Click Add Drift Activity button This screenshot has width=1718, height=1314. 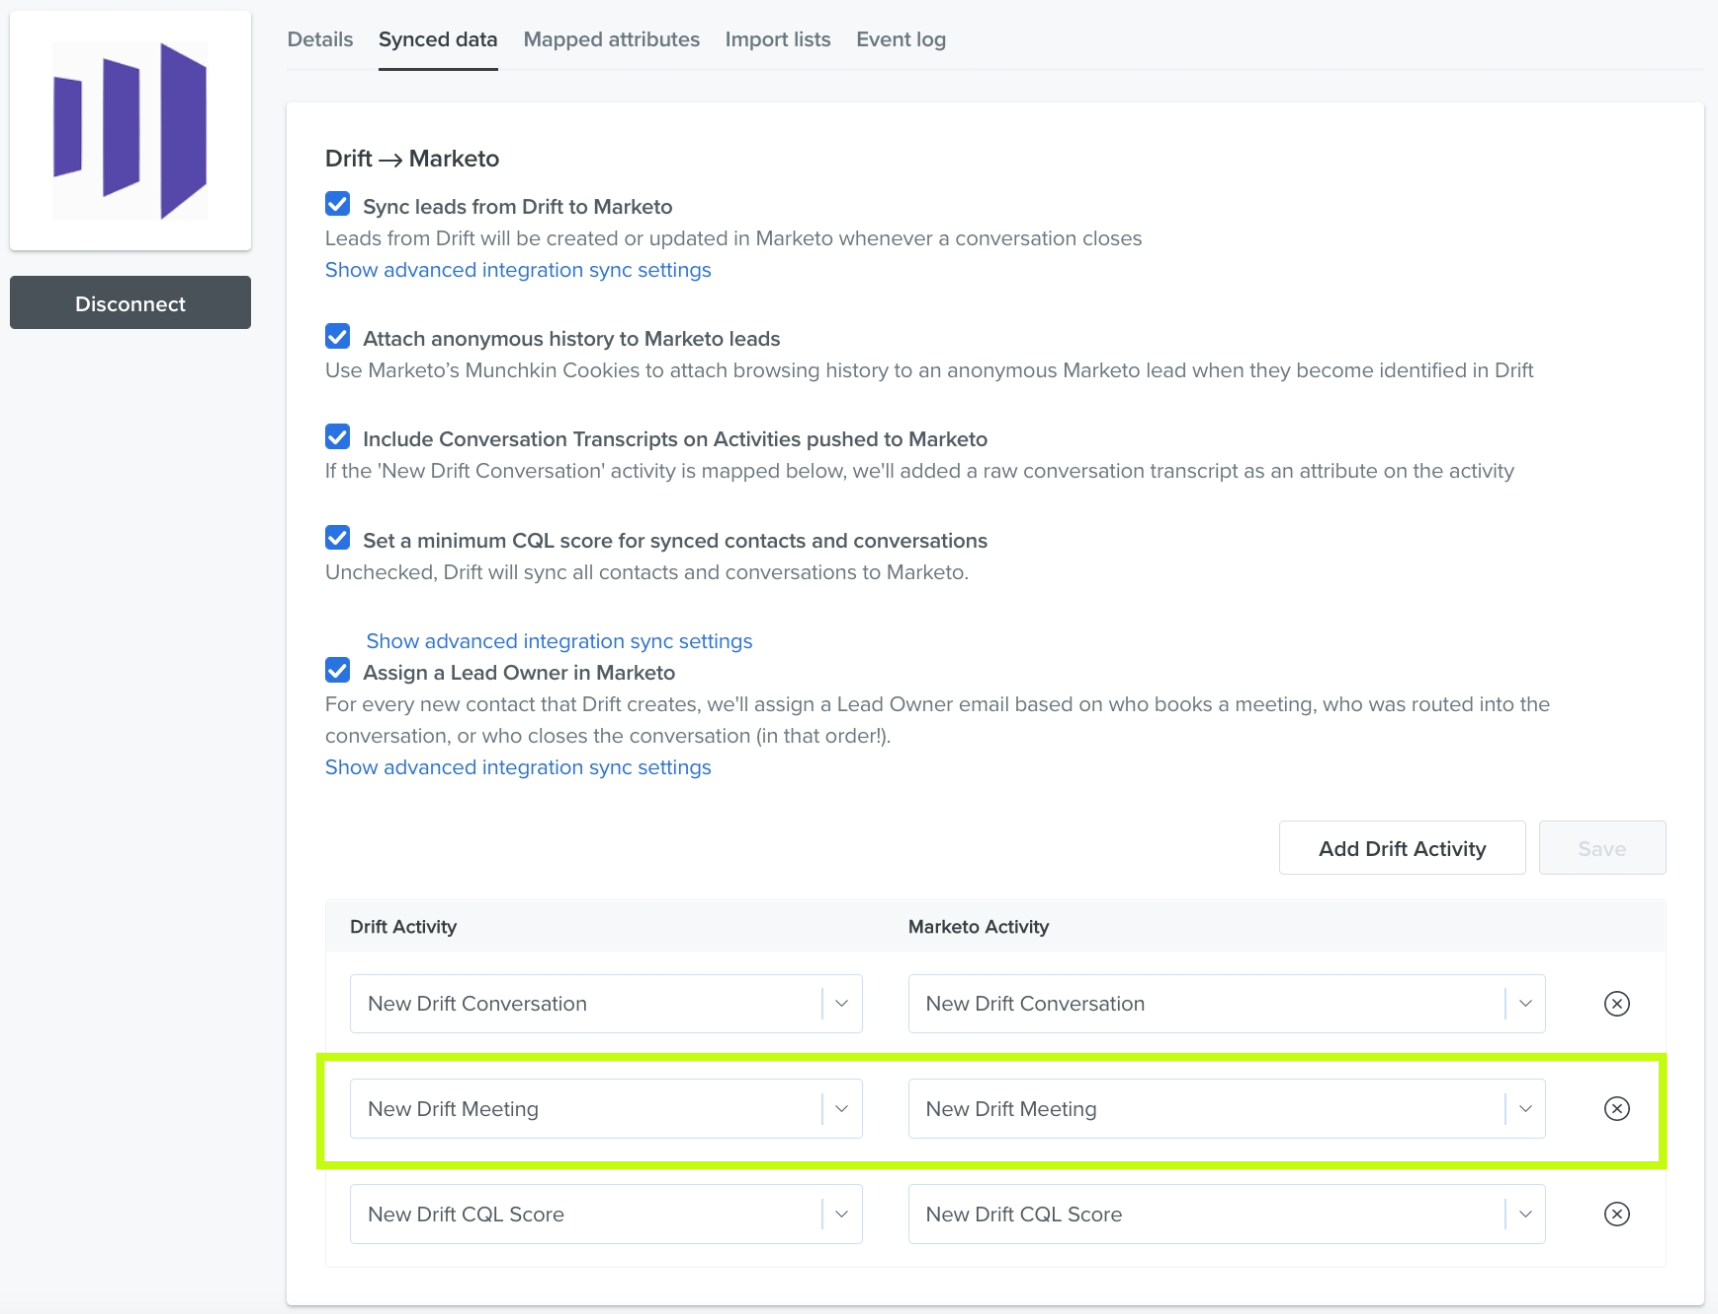[x=1402, y=848]
